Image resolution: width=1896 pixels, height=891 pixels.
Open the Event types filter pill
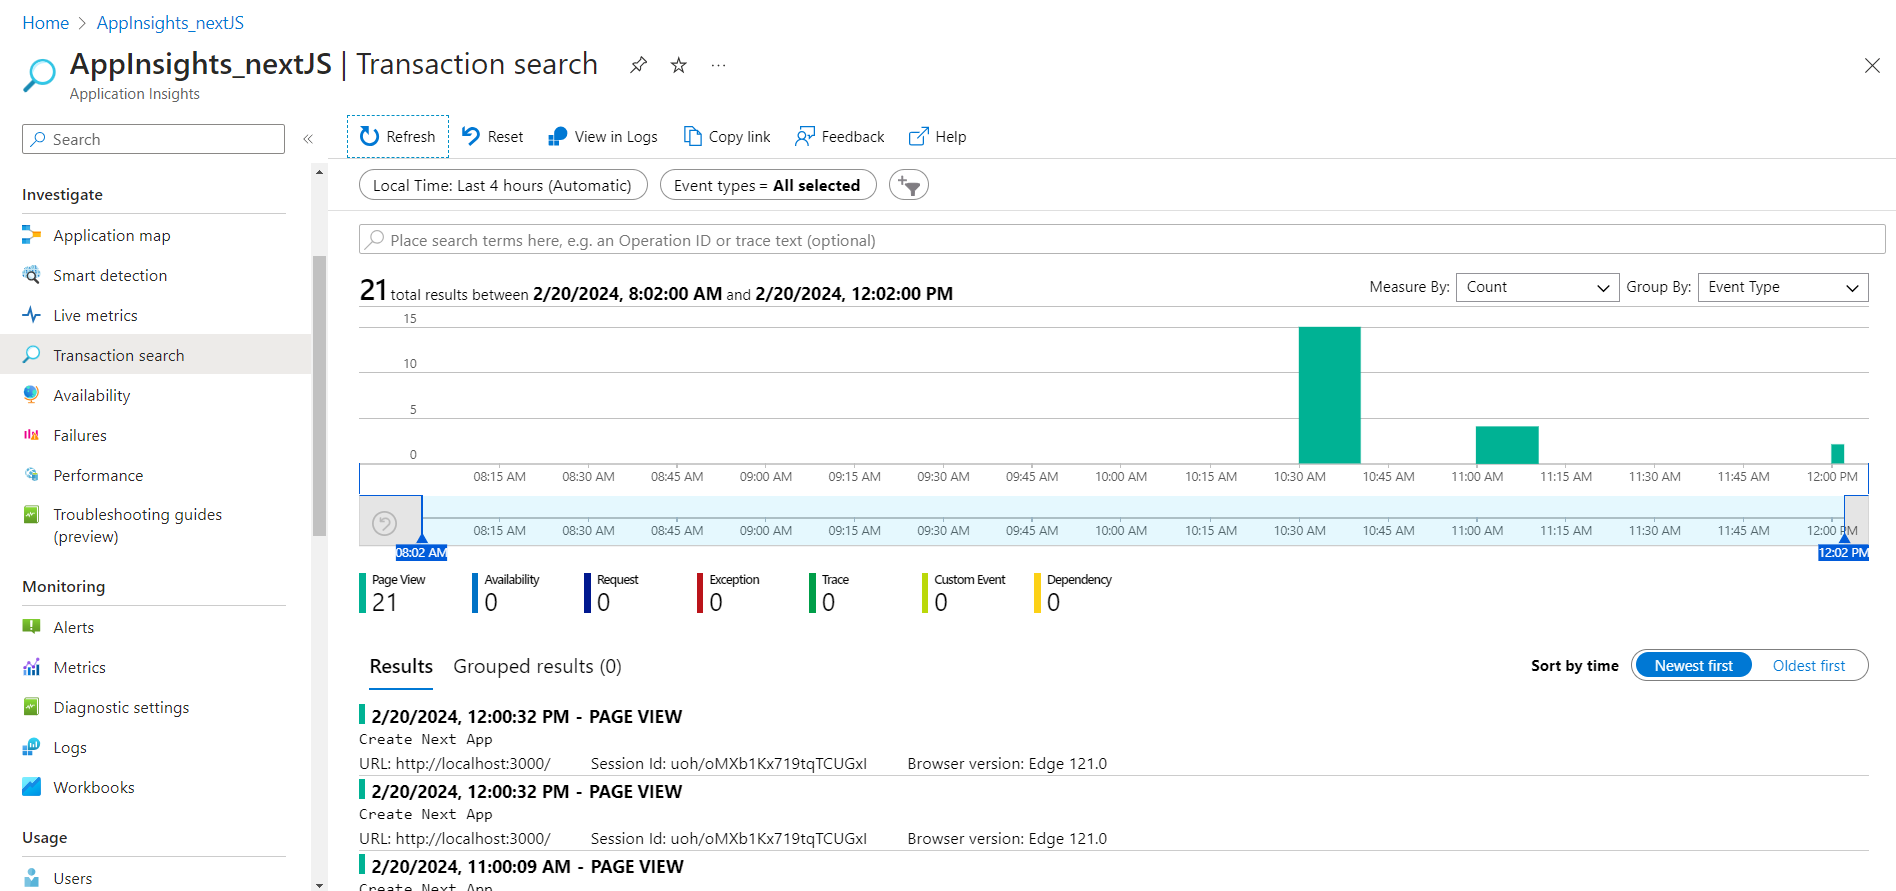coord(768,185)
